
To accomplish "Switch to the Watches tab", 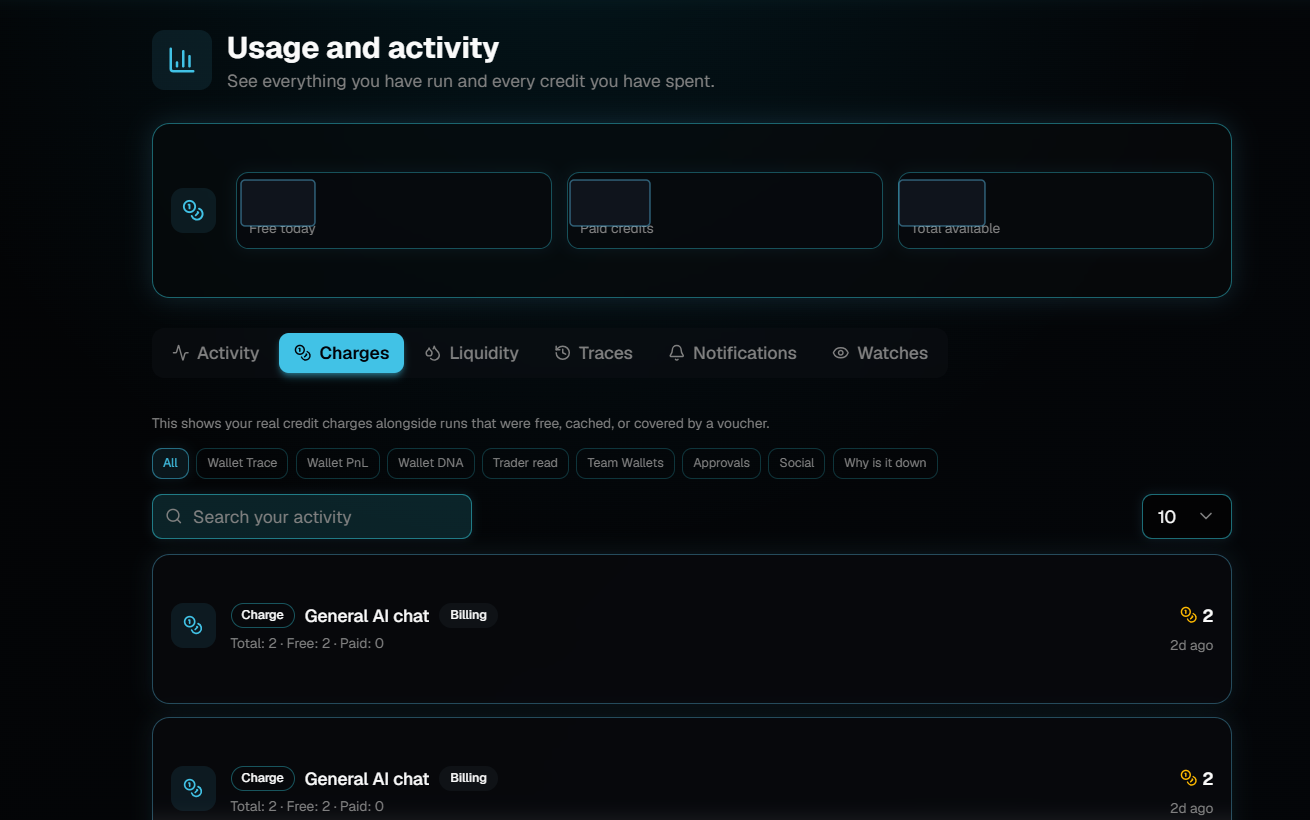I will 880,353.
